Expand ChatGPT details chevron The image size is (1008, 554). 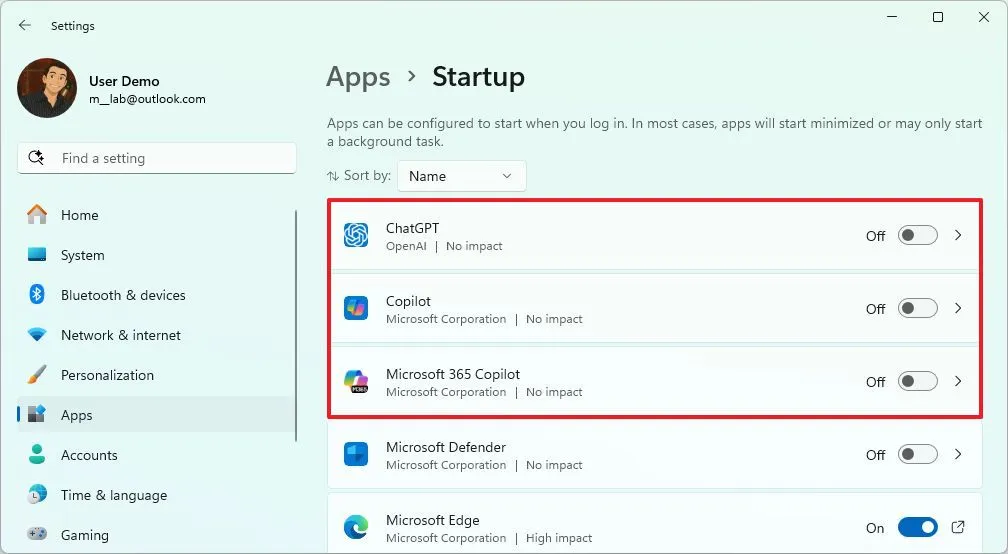click(x=957, y=236)
